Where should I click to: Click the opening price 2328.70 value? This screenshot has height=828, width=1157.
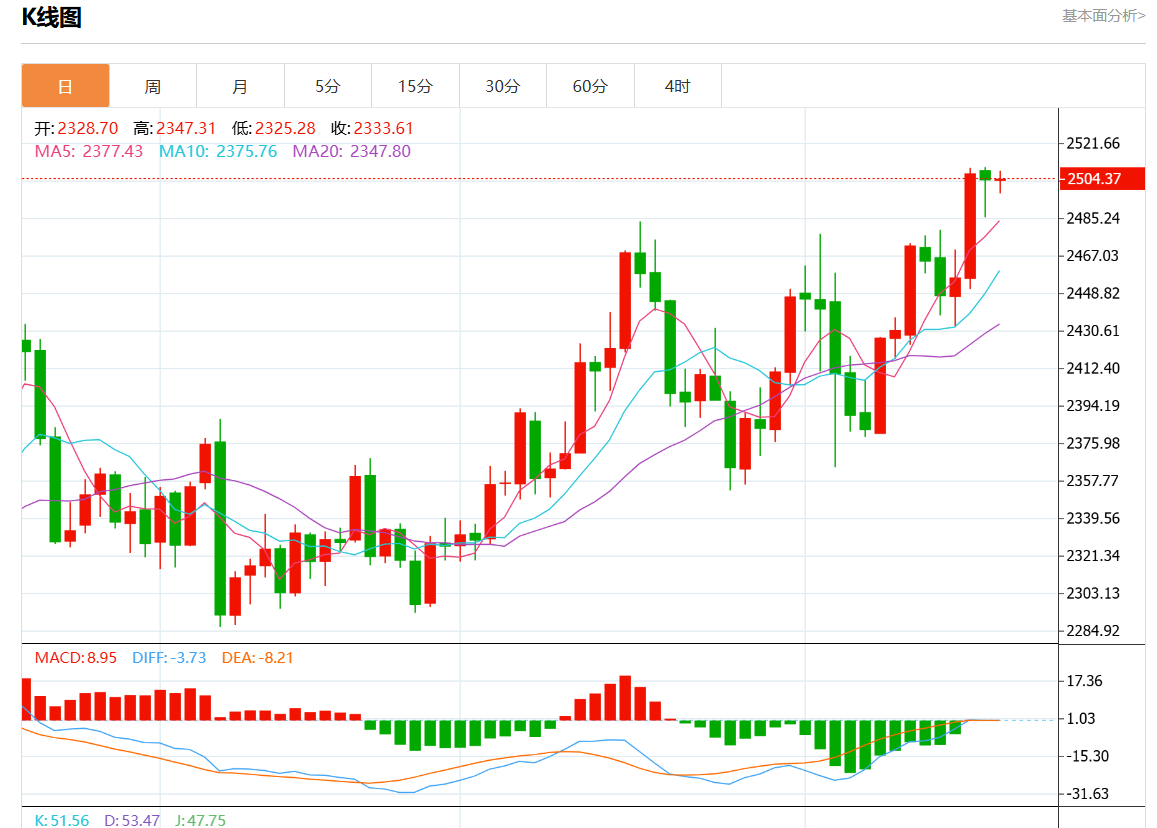pyautogui.click(x=88, y=128)
